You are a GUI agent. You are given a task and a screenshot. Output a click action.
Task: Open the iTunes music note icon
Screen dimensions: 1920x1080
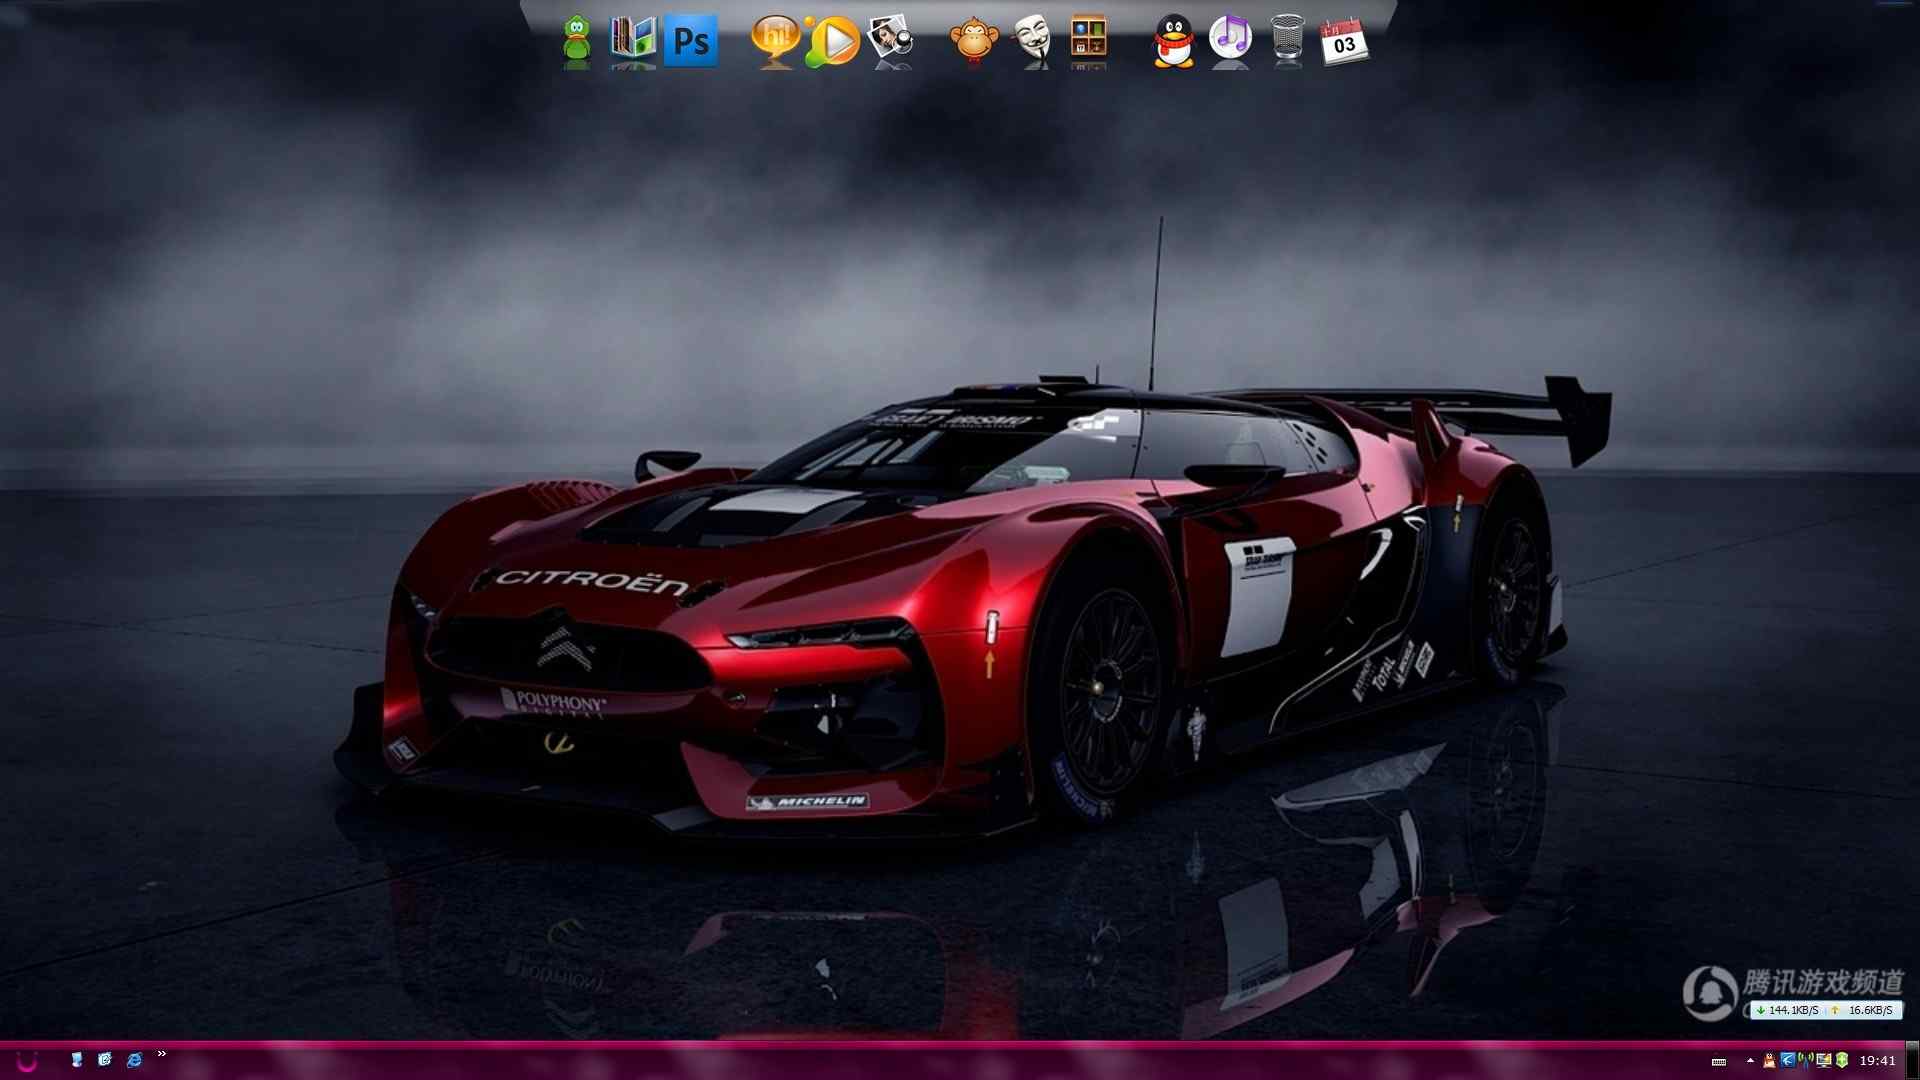(x=1230, y=38)
